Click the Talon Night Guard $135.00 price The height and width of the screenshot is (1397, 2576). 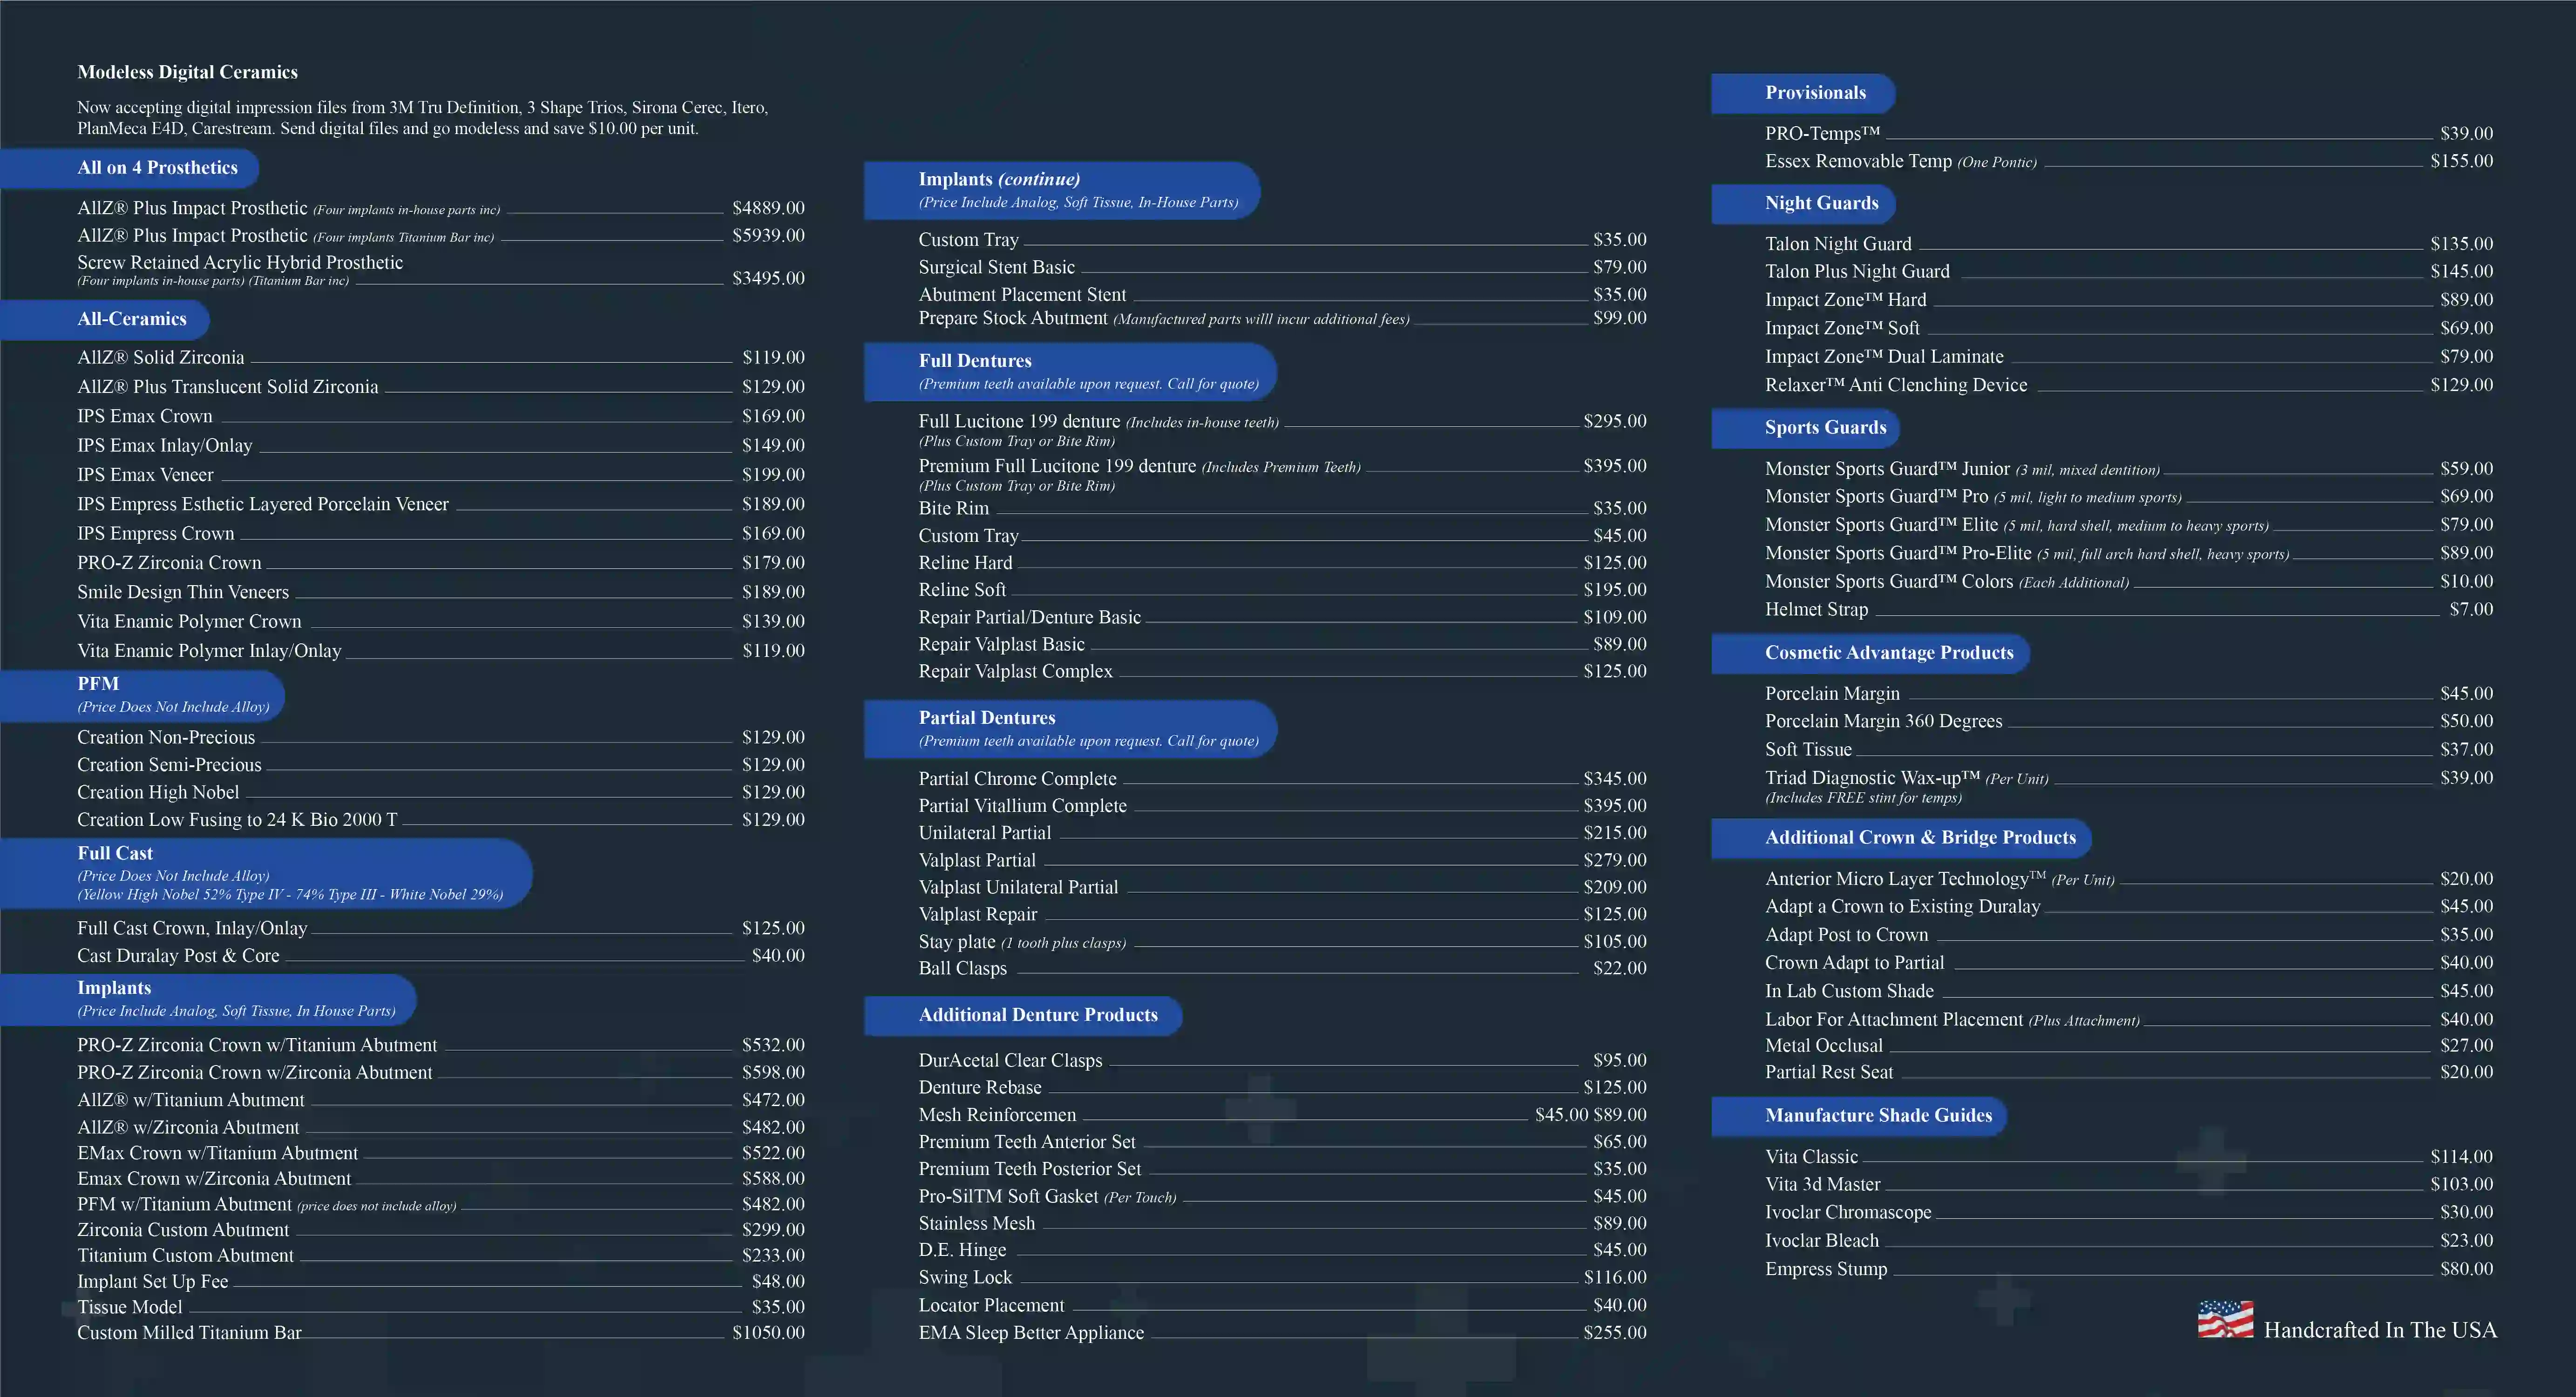coord(2461,244)
